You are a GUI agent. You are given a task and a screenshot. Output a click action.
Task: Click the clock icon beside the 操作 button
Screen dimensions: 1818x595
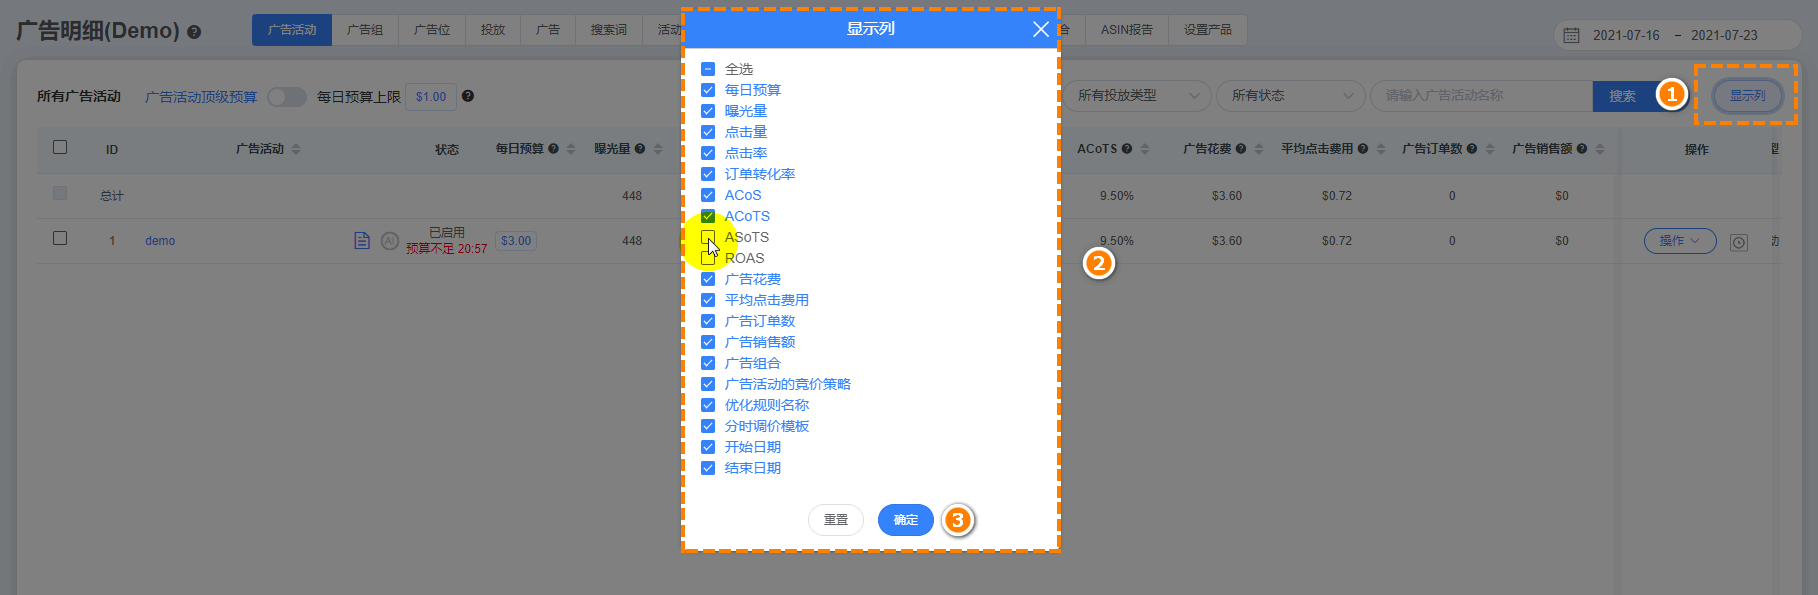click(1739, 243)
